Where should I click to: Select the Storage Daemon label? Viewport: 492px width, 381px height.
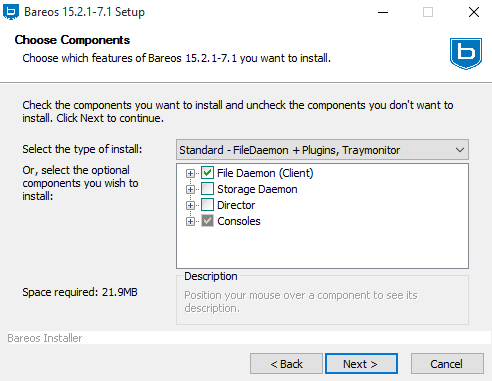click(257, 189)
